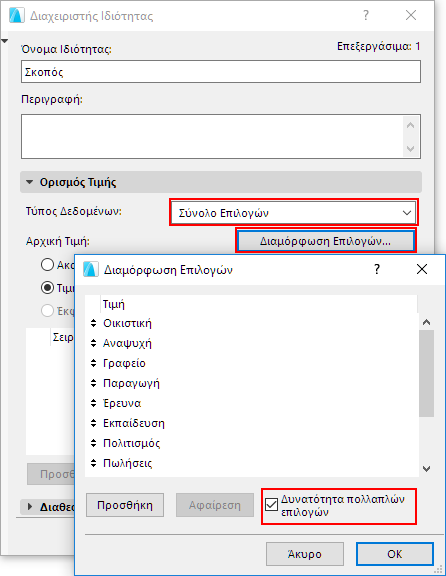Click the reorder handle beside Γραφείο
The width and height of the screenshot is (446, 576).
click(x=94, y=363)
